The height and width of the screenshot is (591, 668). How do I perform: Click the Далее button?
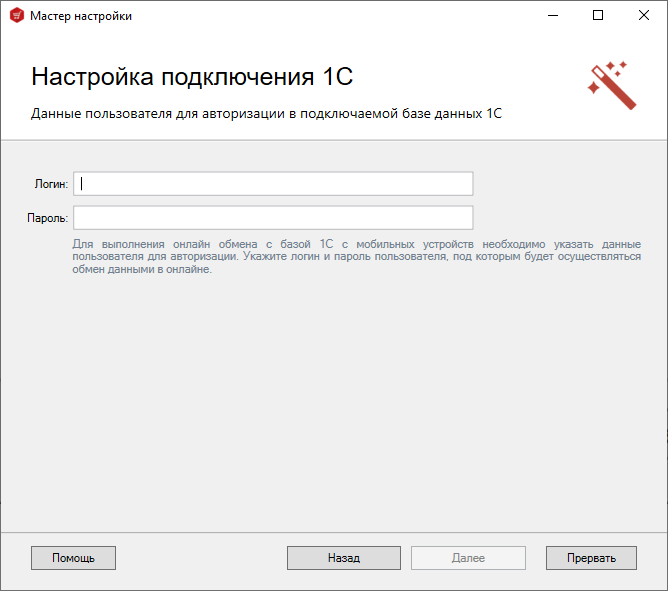tap(468, 558)
